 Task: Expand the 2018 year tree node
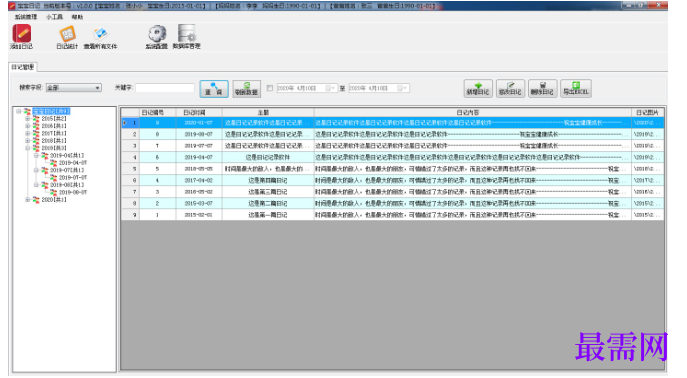pos(27,141)
